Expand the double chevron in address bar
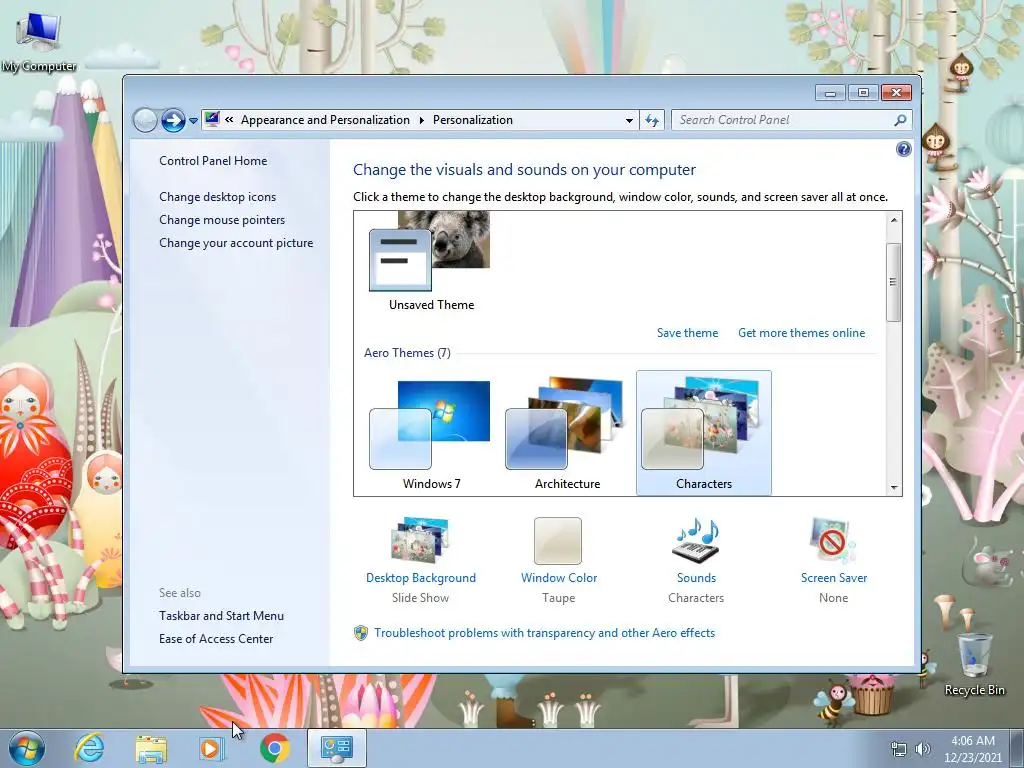Image resolution: width=1024 pixels, height=768 pixels. point(229,120)
